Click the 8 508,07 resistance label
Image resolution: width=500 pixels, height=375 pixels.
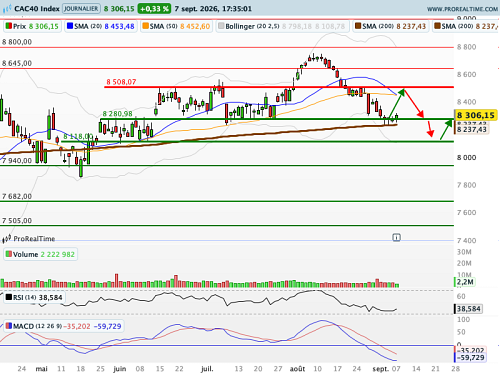click(x=121, y=82)
